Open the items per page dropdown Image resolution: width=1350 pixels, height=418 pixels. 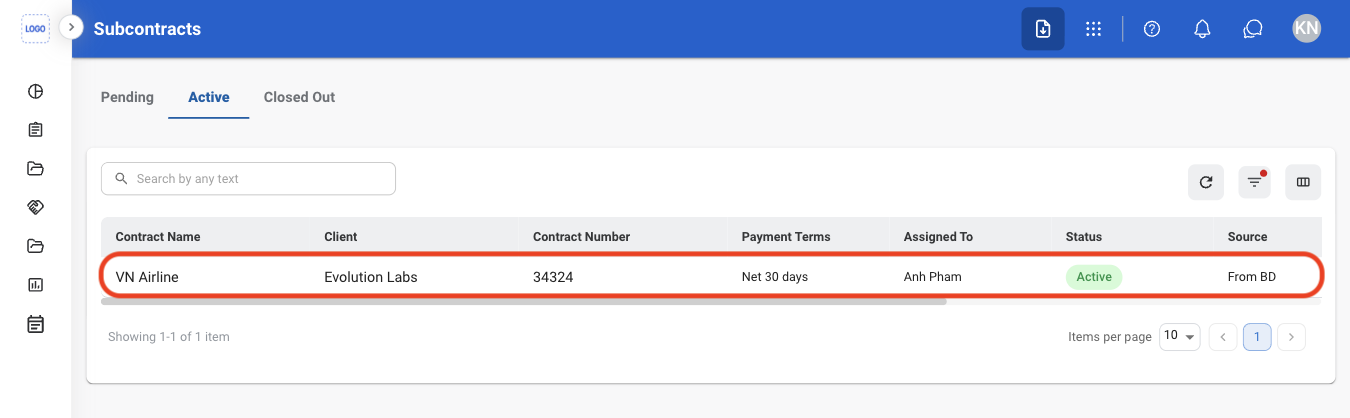pos(1180,337)
